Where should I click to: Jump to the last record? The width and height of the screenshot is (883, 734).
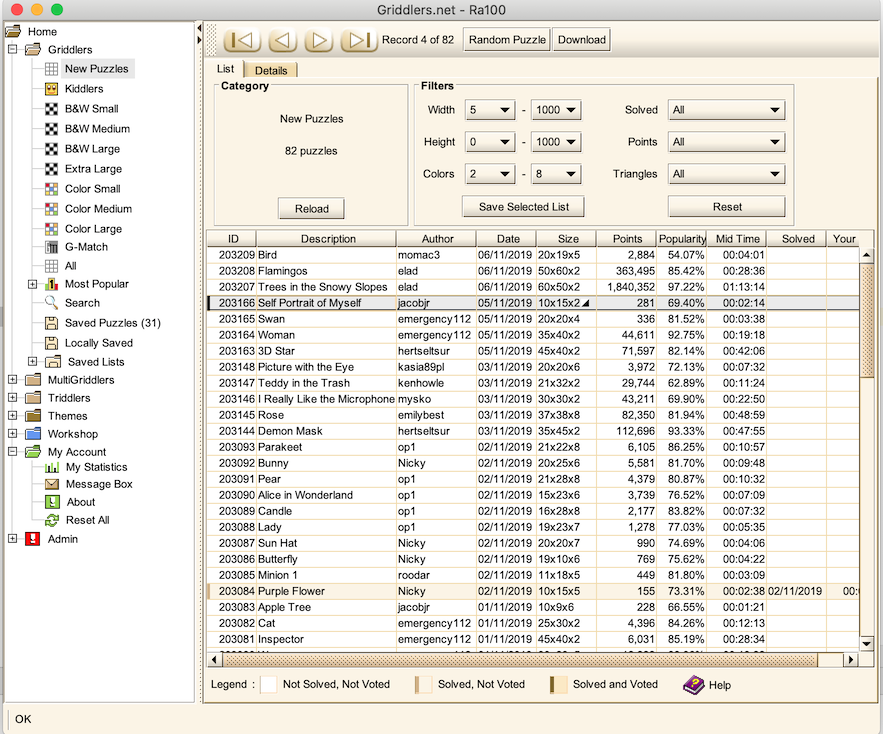click(x=359, y=40)
